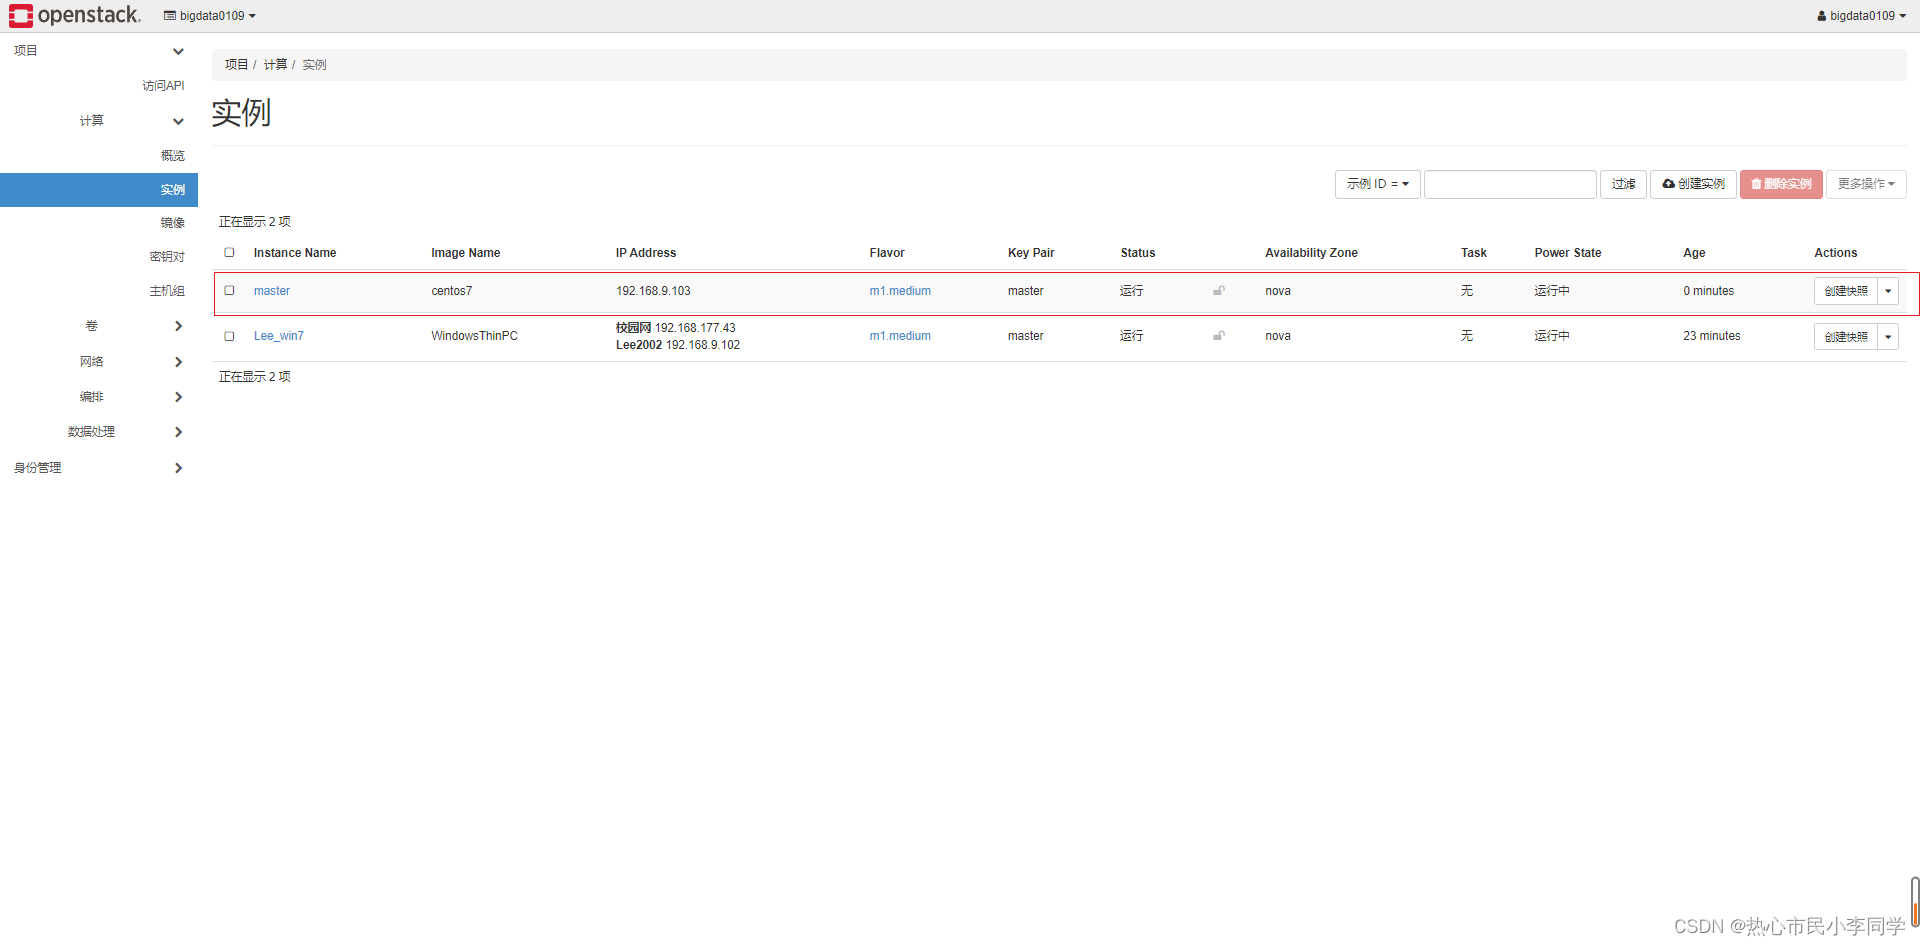
Task: Open 概览 in sidebar
Action: tap(173, 155)
